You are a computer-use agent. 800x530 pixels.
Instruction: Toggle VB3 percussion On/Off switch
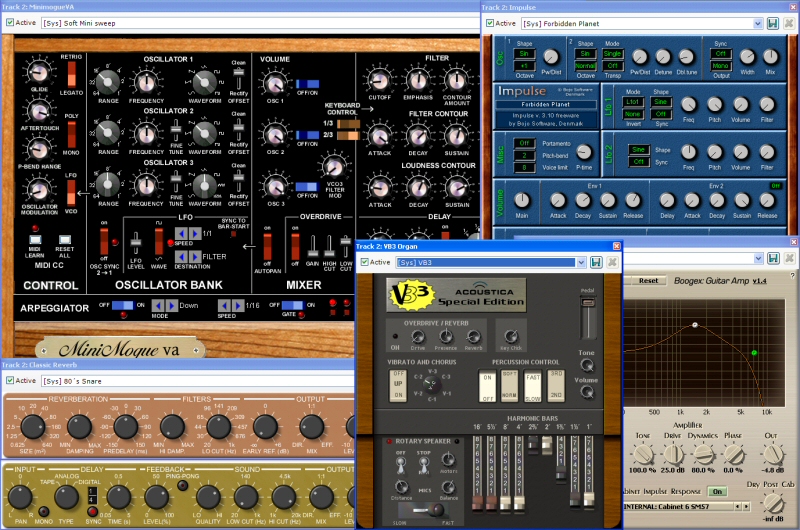[x=487, y=387]
